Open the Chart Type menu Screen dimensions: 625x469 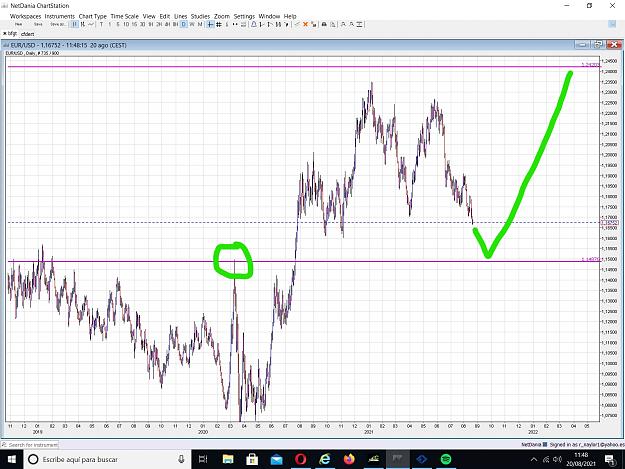point(93,16)
